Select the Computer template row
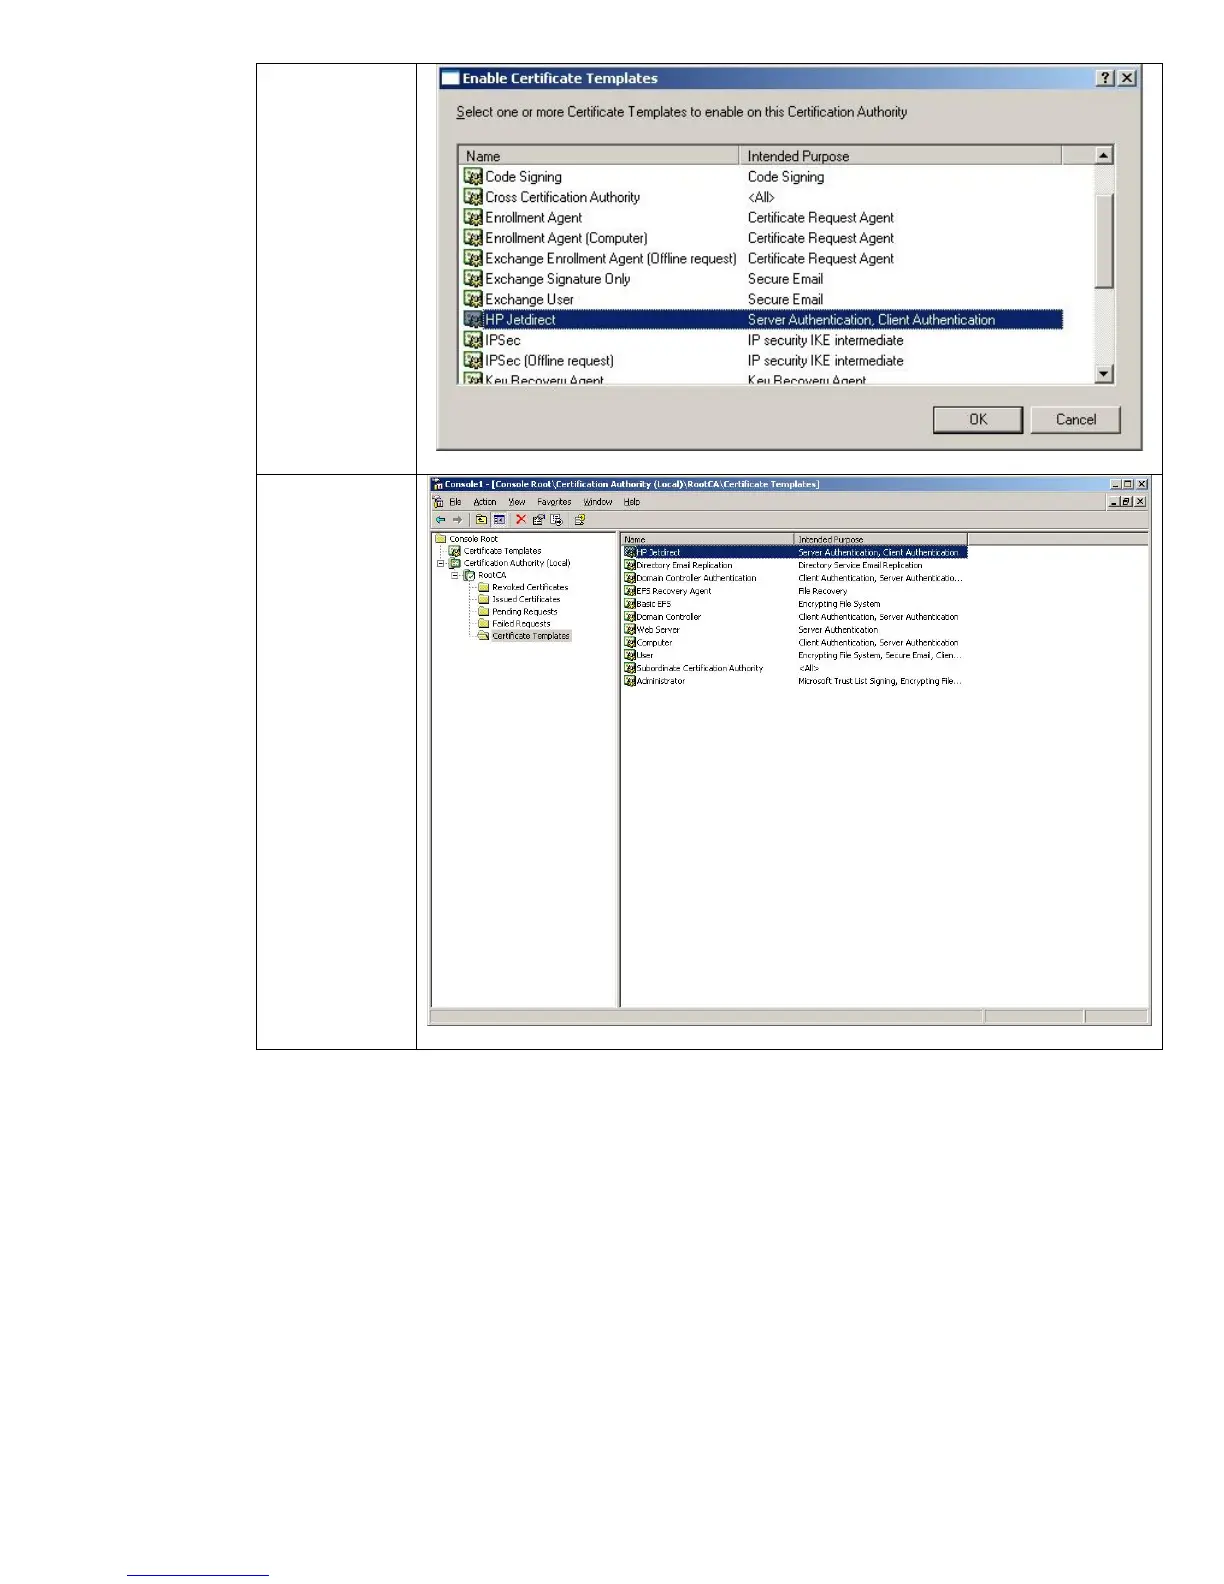1224x1584 pixels. coord(795,643)
